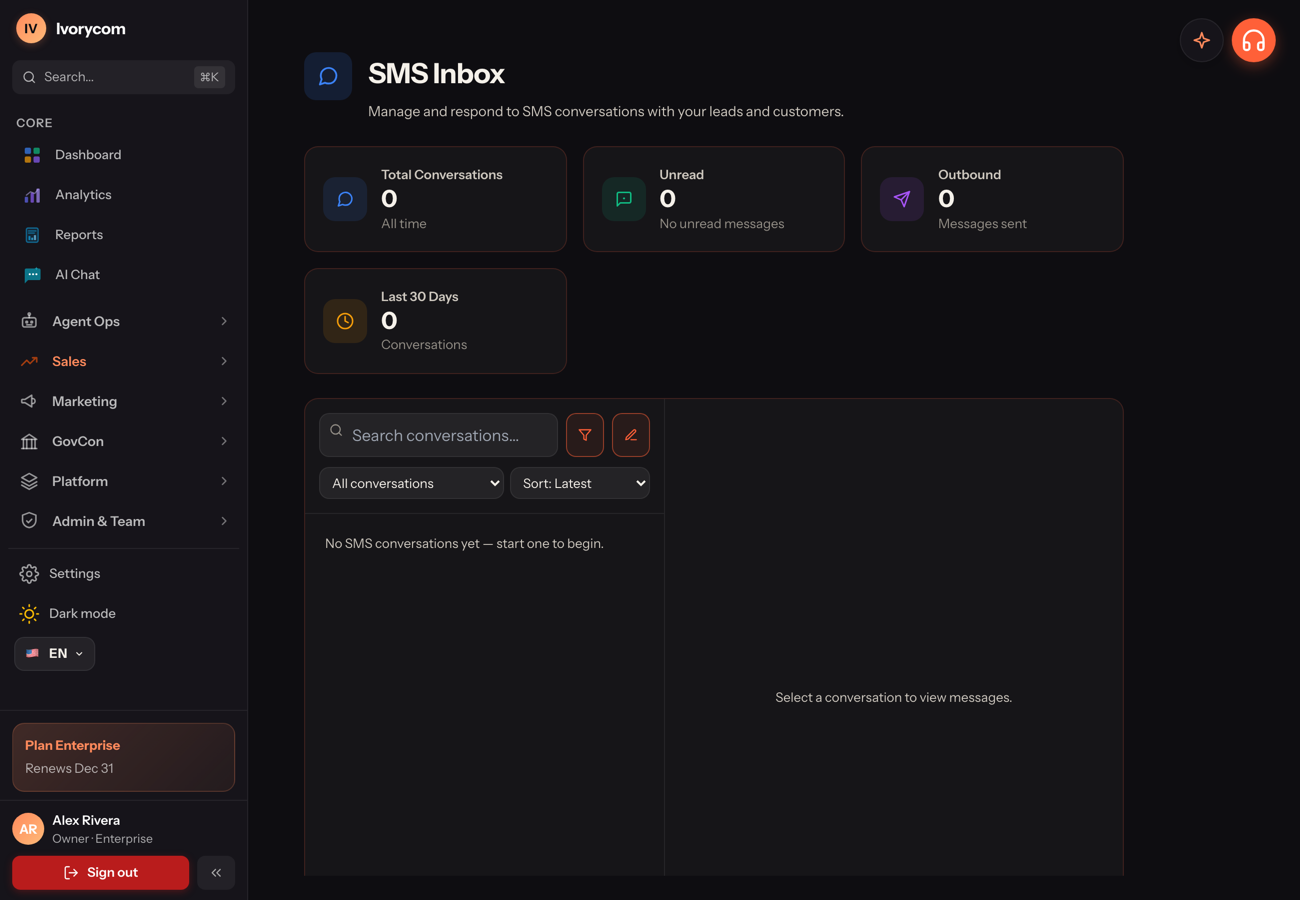Click the SMS Inbox header chat icon
This screenshot has height=900, width=1300.
pos(328,76)
